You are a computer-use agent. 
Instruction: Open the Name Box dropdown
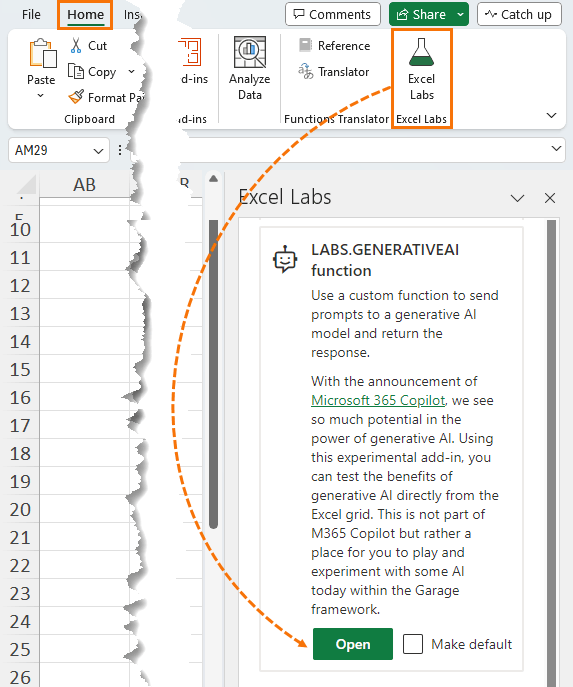tap(98, 151)
